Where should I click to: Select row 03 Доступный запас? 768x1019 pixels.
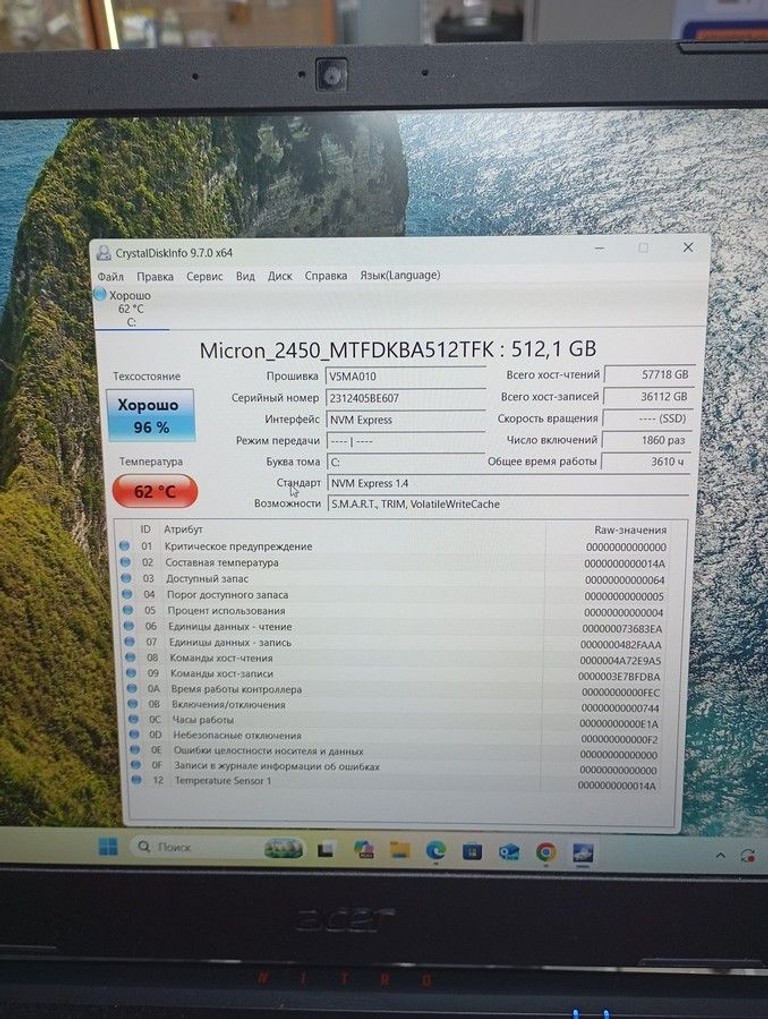[394, 579]
